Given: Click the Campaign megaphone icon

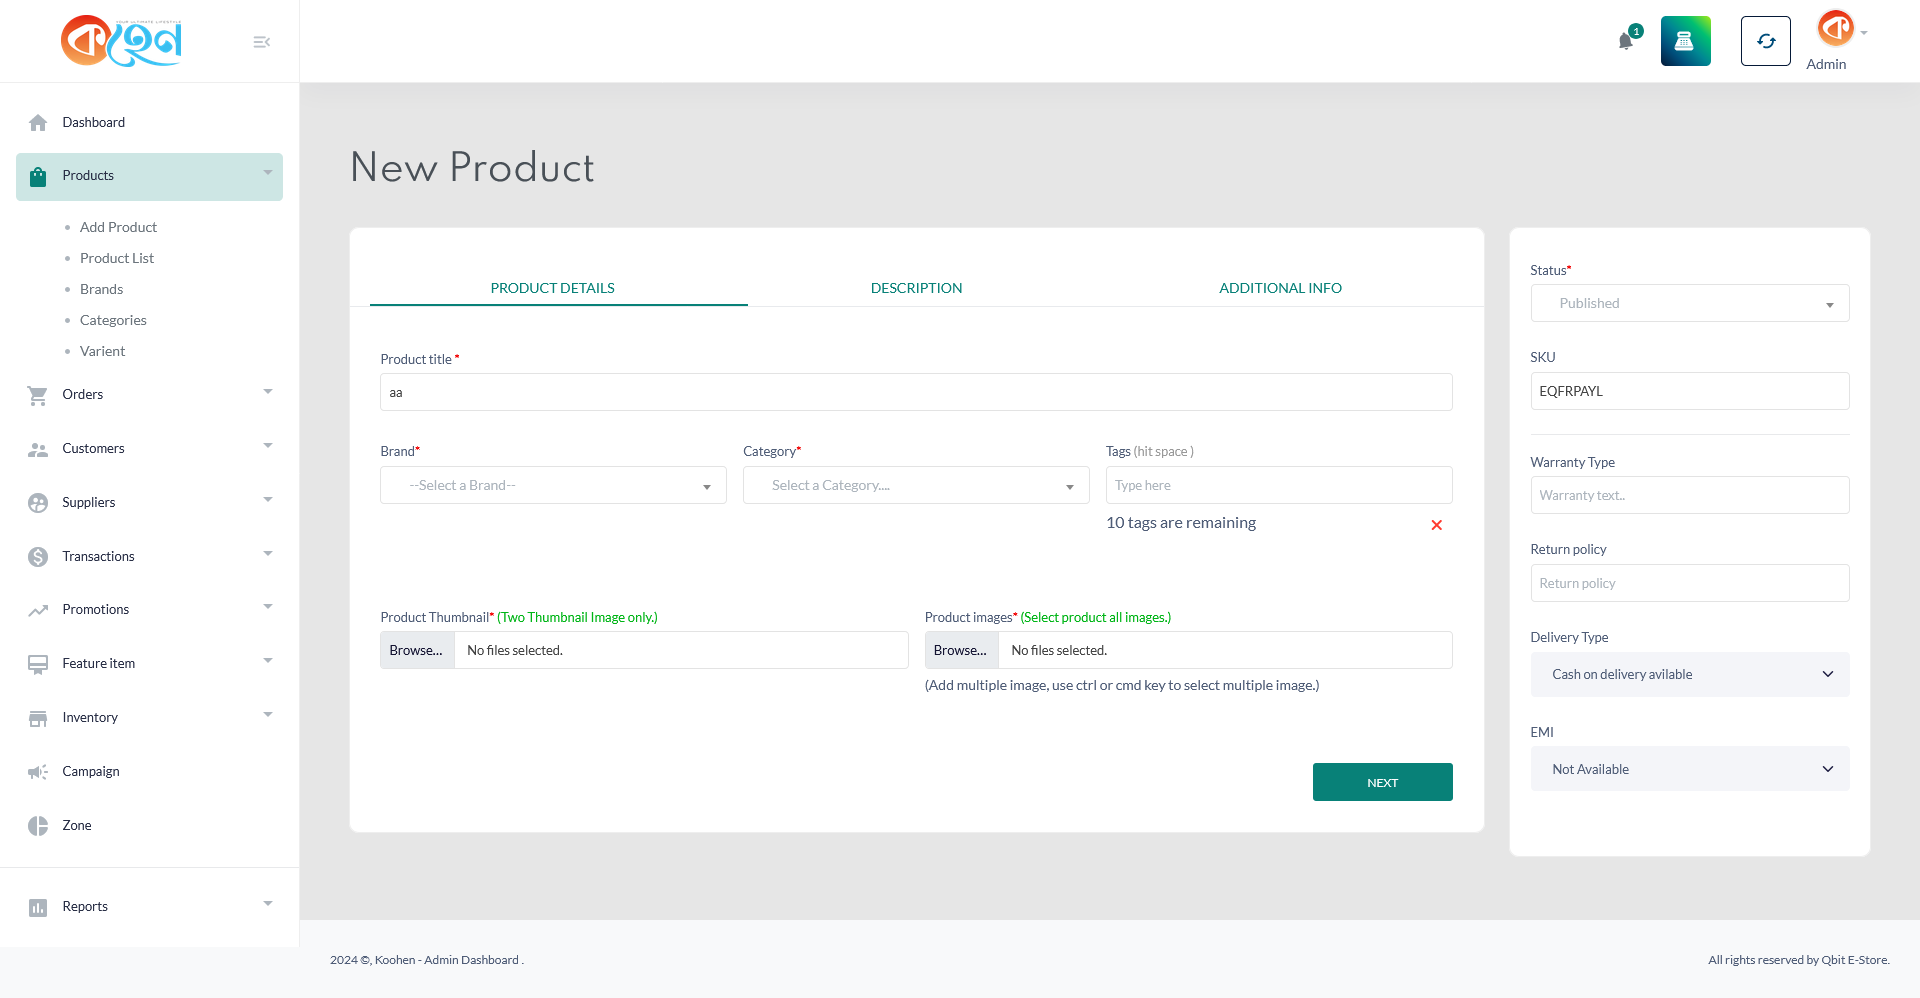Looking at the screenshot, I should [38, 772].
